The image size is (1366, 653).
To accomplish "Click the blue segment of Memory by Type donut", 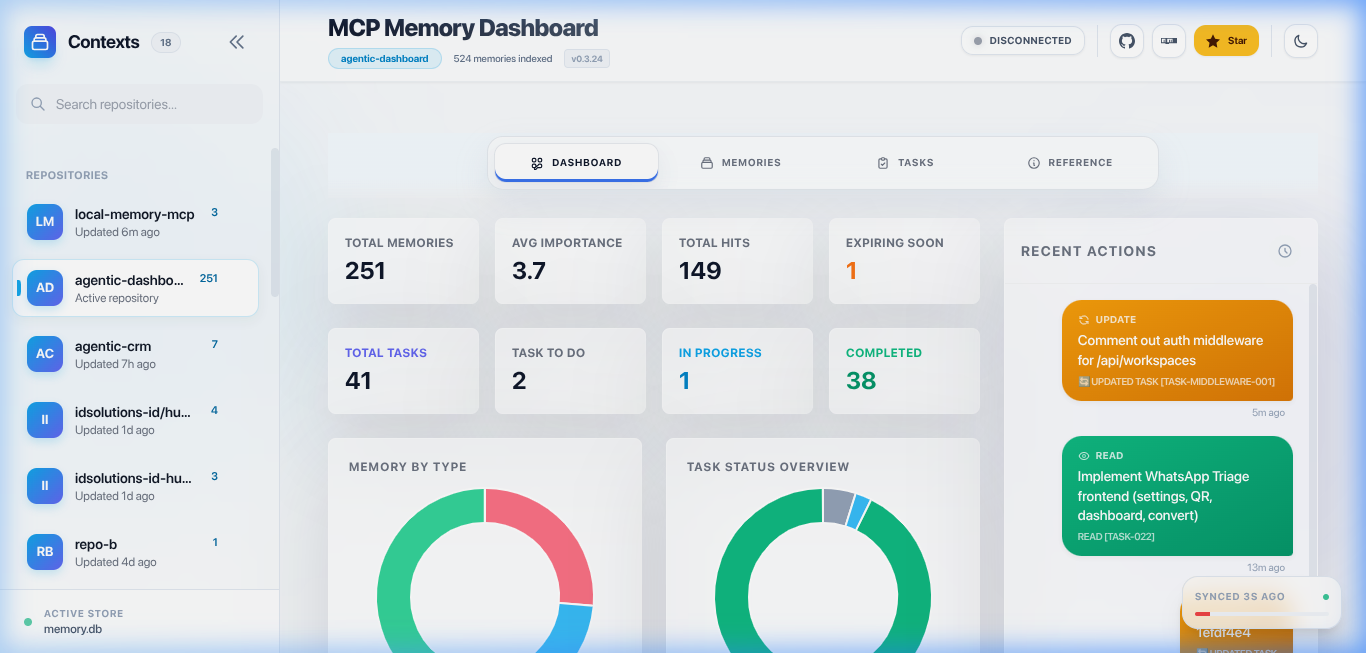I will (571, 628).
